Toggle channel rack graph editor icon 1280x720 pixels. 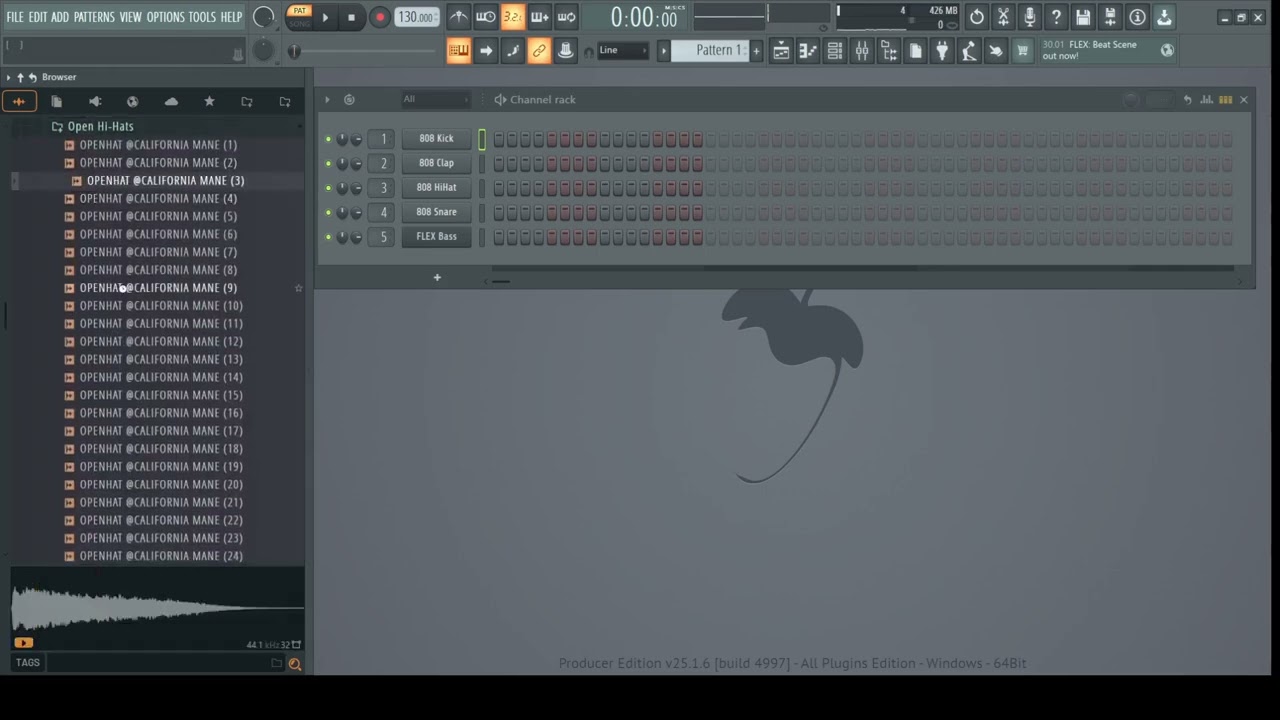[x=1207, y=99]
